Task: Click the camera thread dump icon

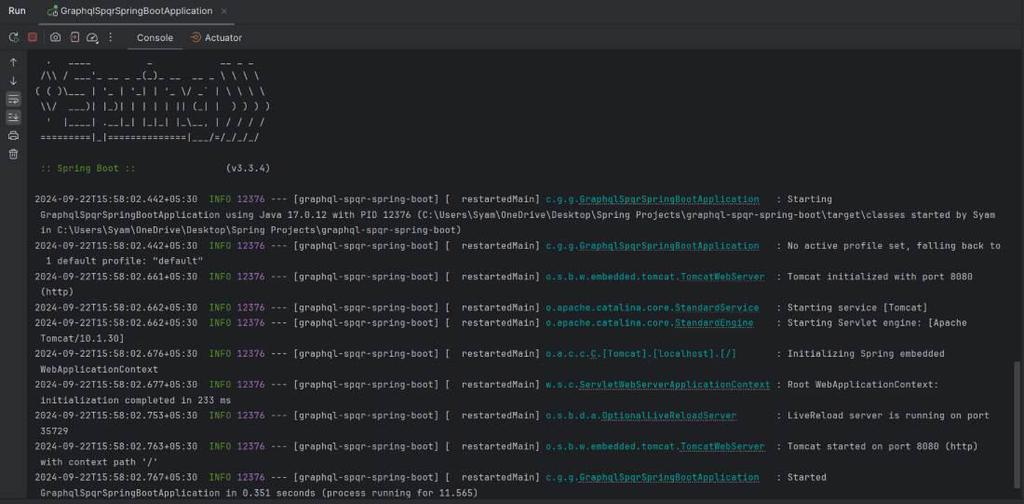Action: [x=56, y=38]
